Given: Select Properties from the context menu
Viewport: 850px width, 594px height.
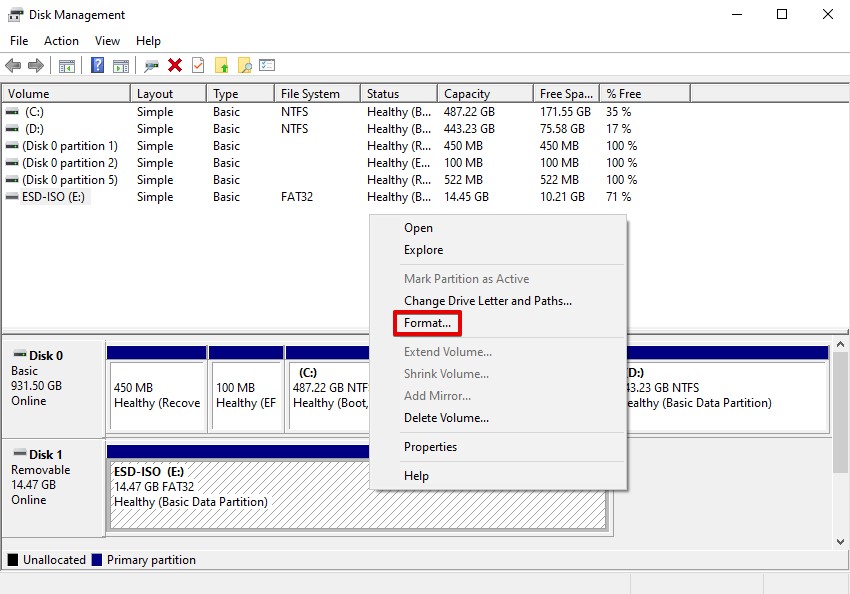Looking at the screenshot, I should pyautogui.click(x=430, y=447).
